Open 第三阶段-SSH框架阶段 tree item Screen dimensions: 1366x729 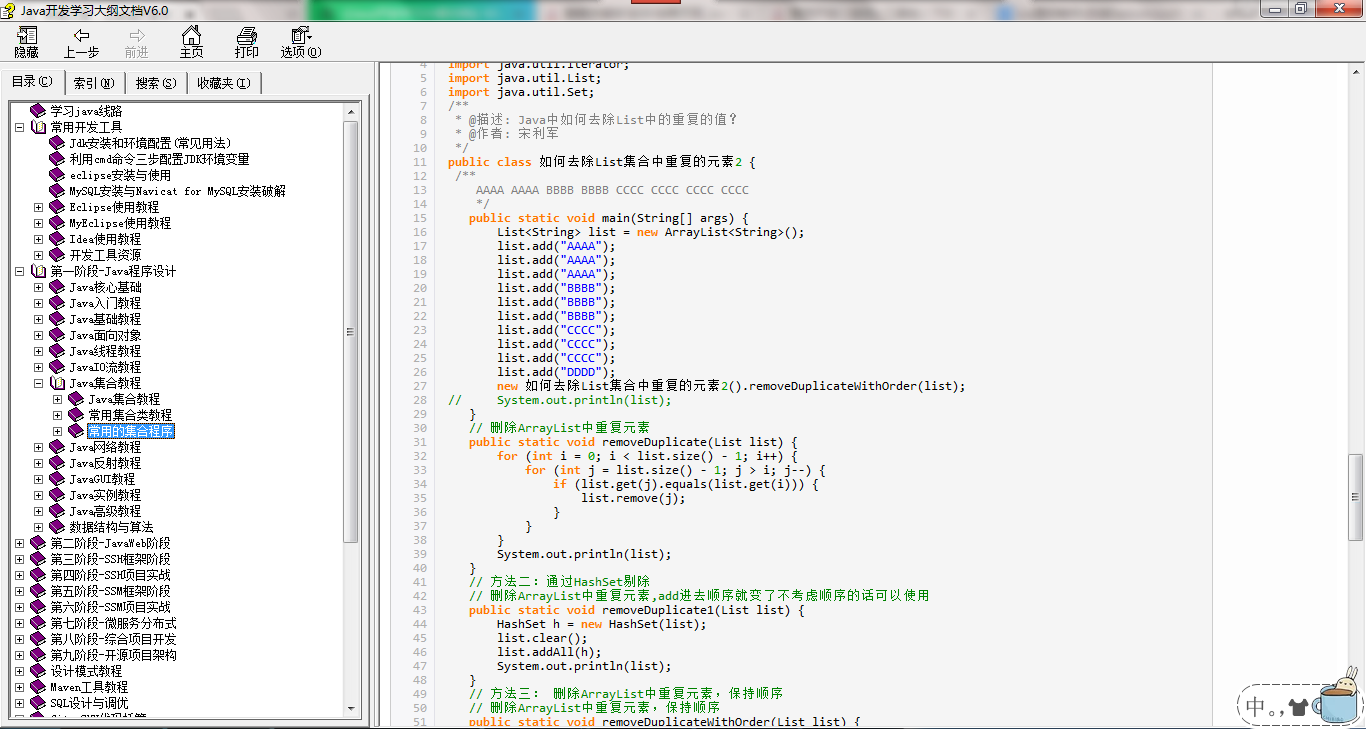pos(110,559)
